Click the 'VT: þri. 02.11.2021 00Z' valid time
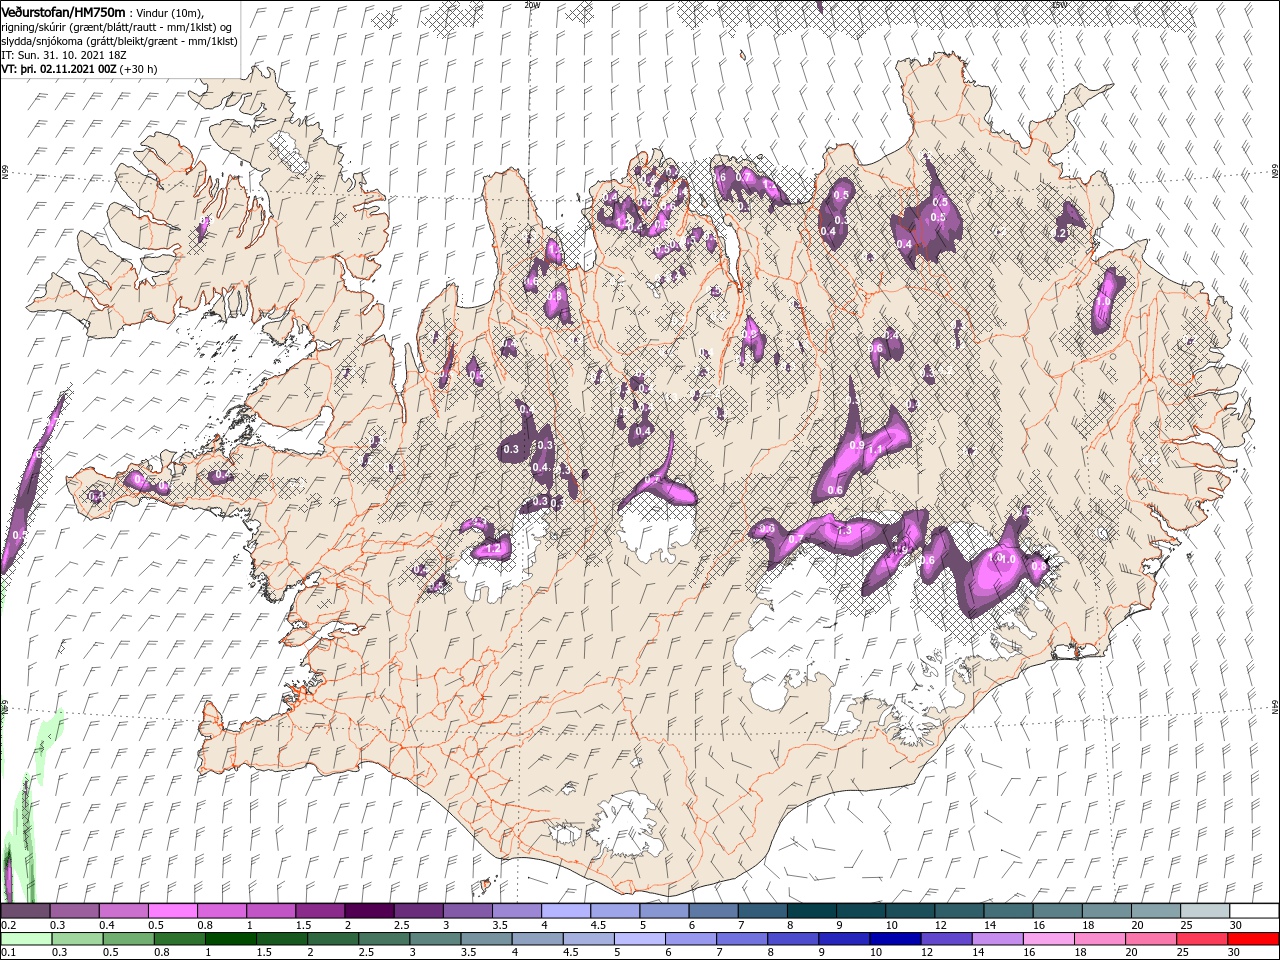Screen dimensions: 1280x960 (59, 69)
